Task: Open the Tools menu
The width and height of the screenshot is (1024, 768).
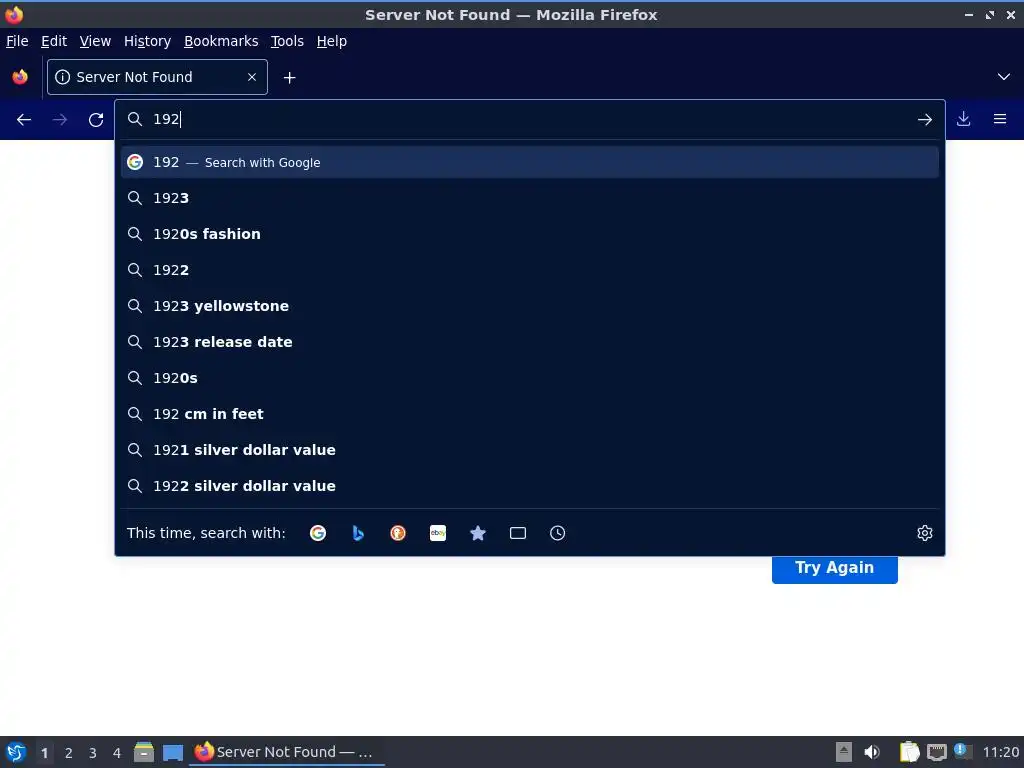Action: [x=287, y=41]
